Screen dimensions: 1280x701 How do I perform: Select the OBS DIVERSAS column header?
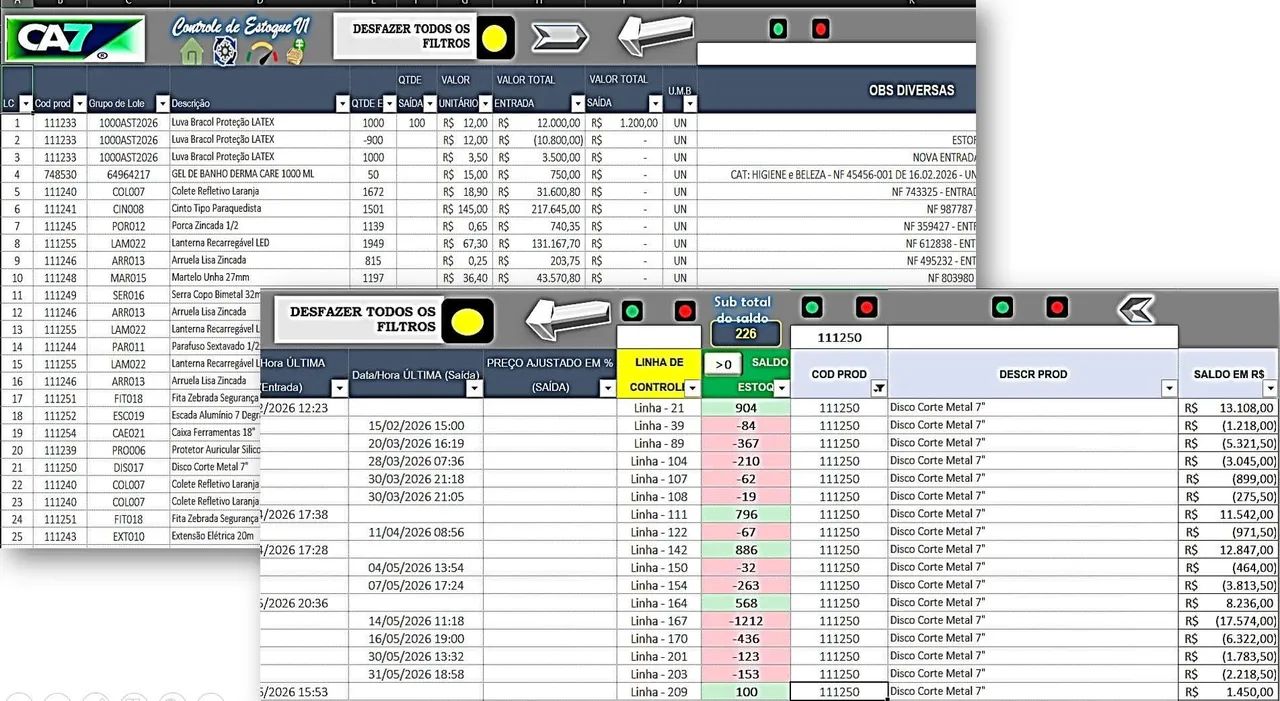pyautogui.click(x=836, y=90)
